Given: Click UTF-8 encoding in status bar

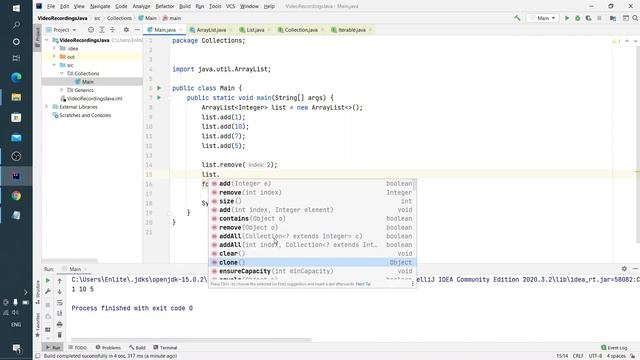Looking at the screenshot, I should click(595, 356).
